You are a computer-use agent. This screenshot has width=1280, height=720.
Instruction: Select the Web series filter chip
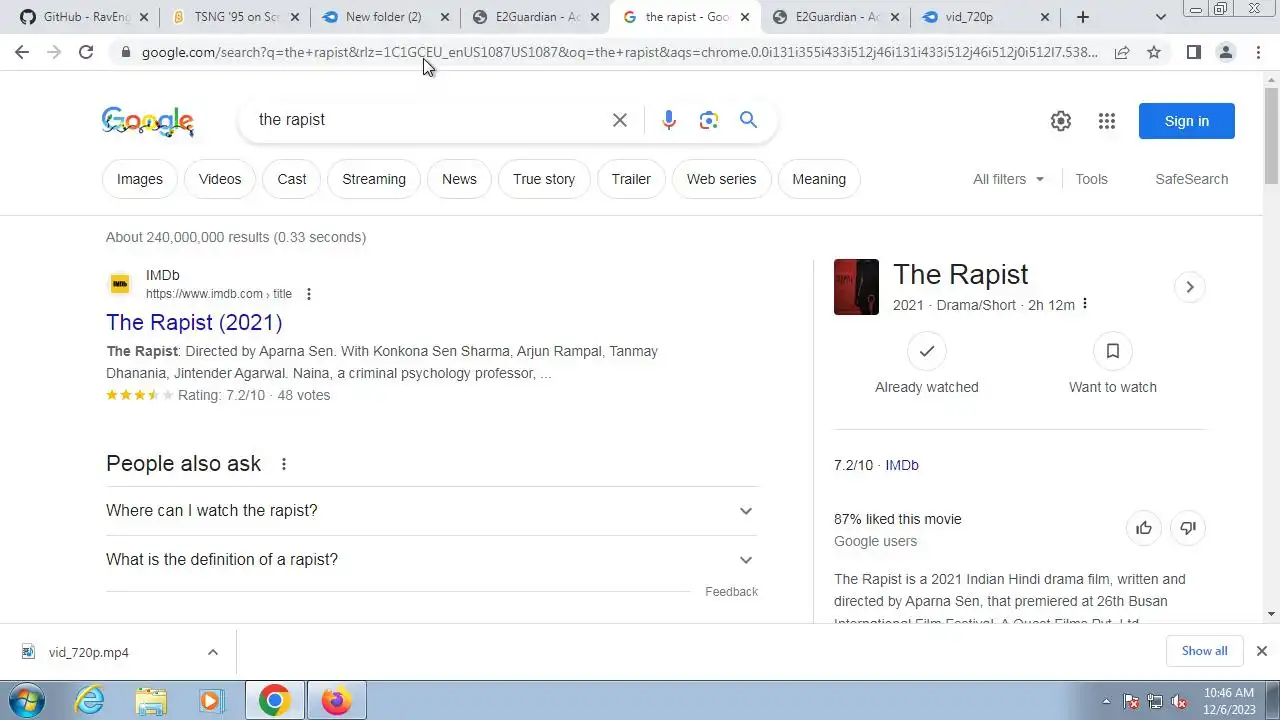point(721,179)
